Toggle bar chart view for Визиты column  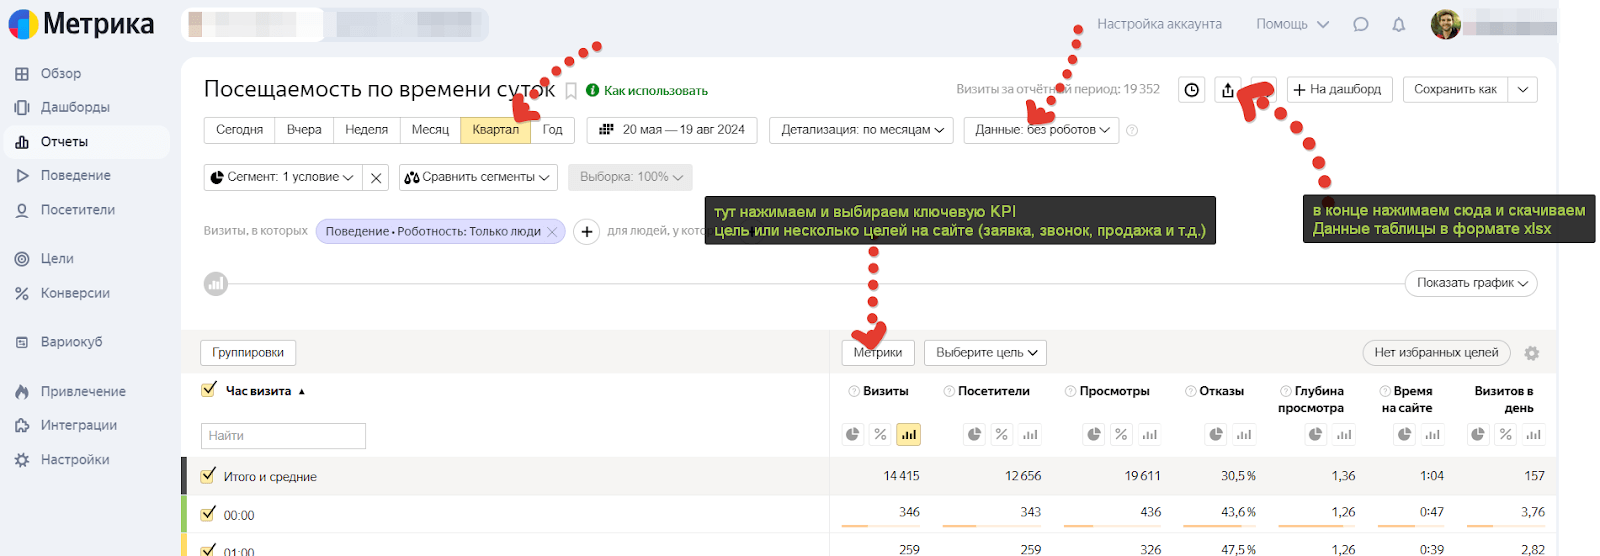(x=908, y=434)
